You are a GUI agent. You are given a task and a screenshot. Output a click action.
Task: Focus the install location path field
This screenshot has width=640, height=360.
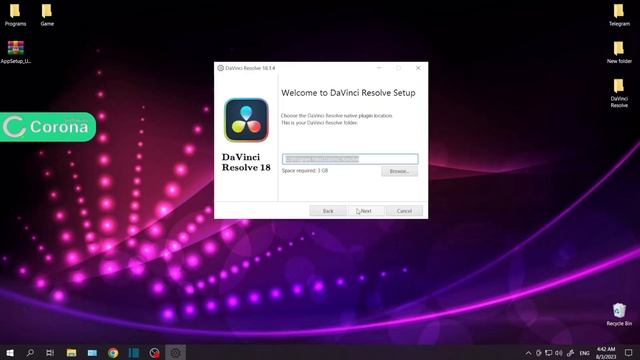click(x=350, y=159)
